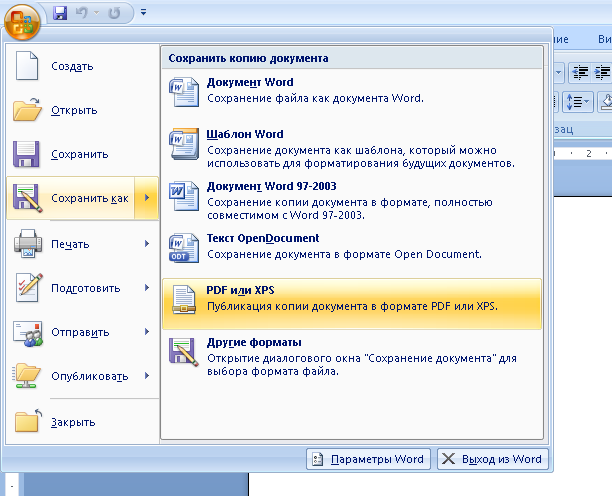Select Сохранить как menu label
Viewport: 612px width, 496px height.
point(90,198)
